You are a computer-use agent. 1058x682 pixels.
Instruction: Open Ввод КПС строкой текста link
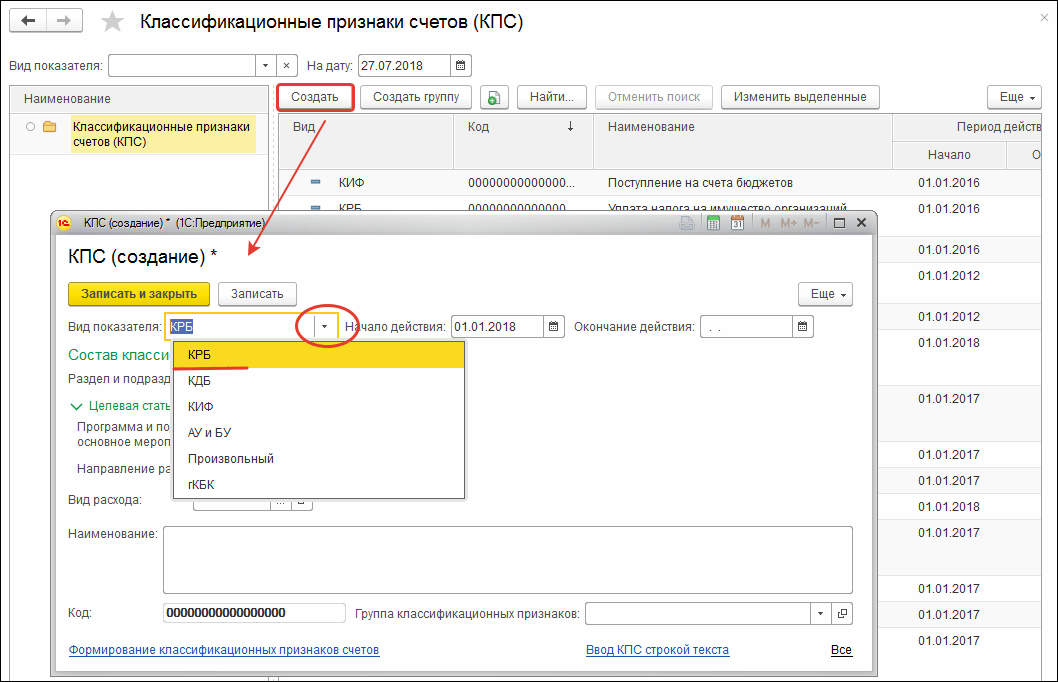[657, 650]
